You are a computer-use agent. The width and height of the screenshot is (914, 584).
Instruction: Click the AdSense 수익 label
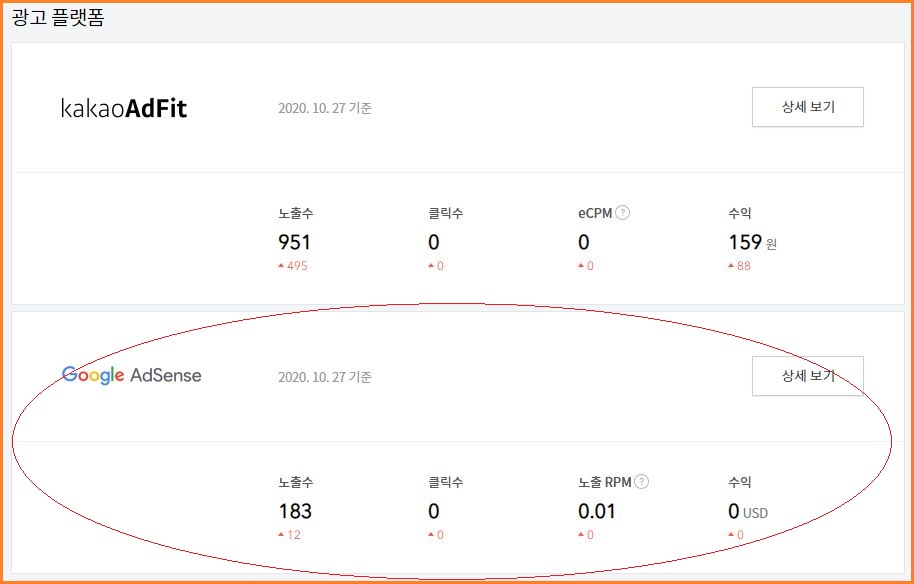tap(740, 483)
